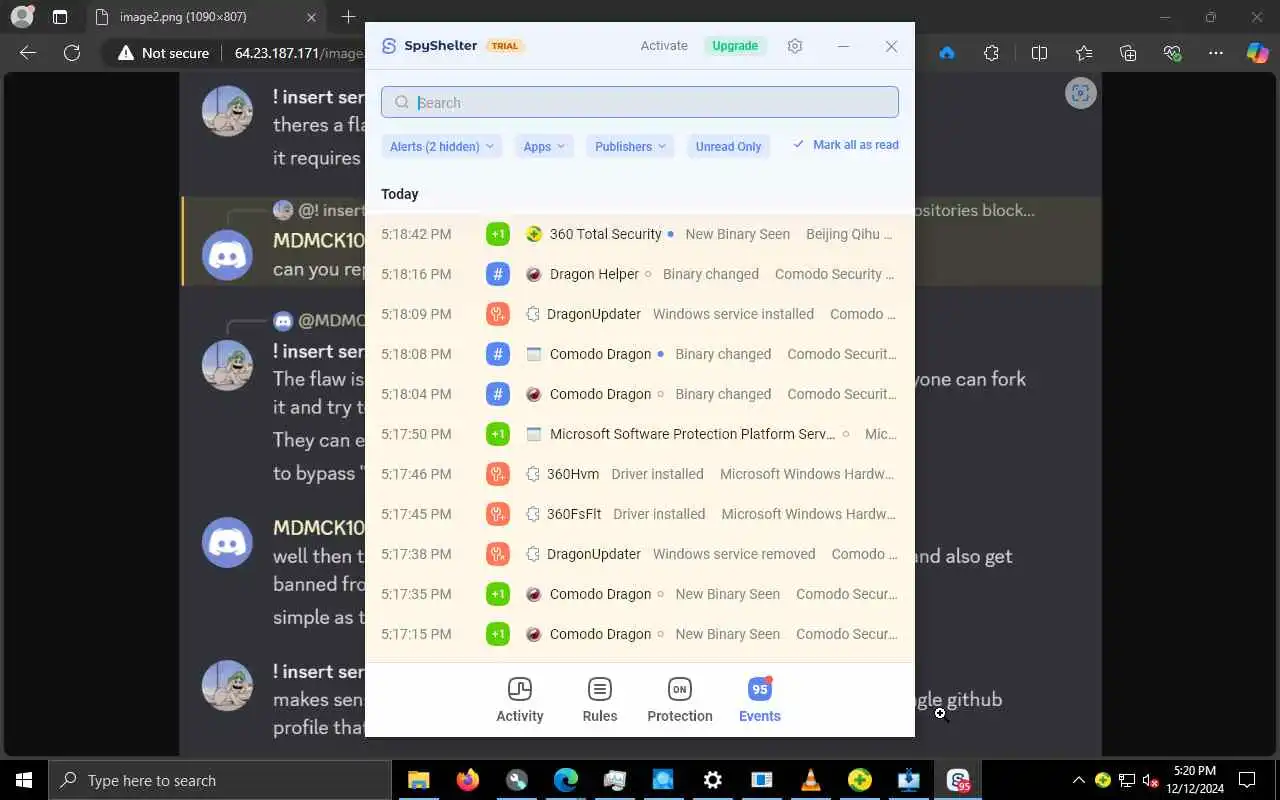Focus the SpyShelter events search field

click(640, 102)
